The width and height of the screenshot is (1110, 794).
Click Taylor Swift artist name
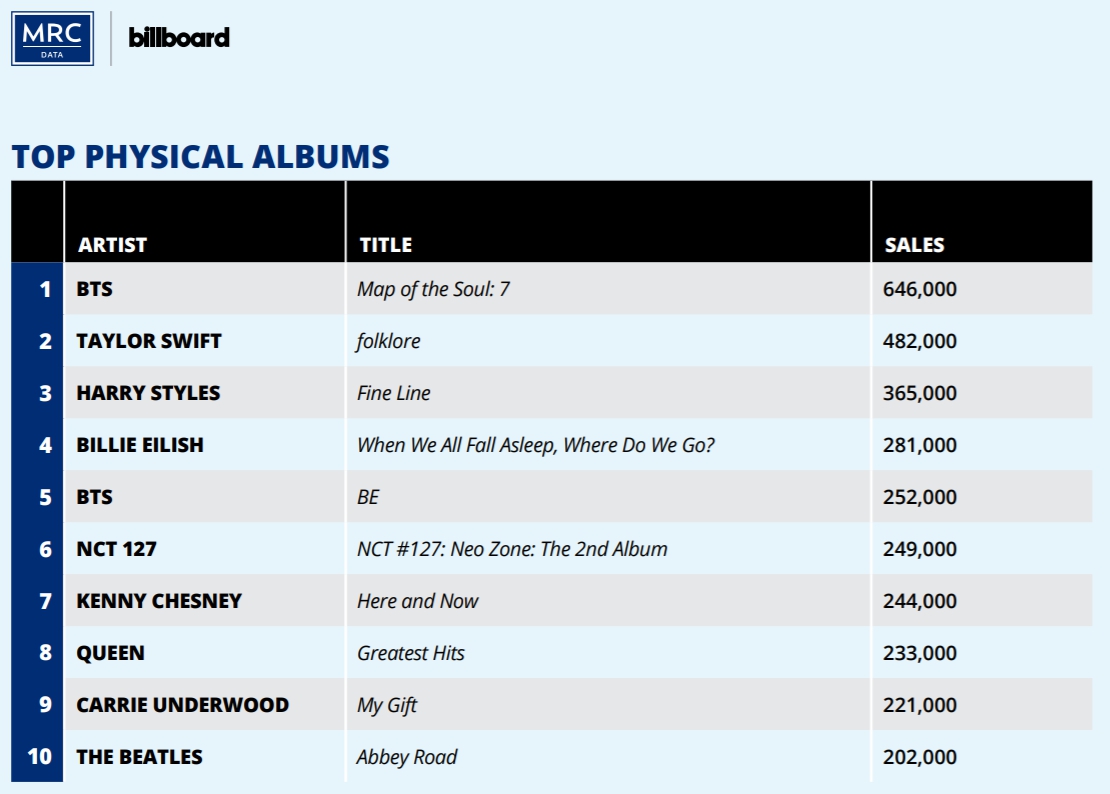point(149,341)
